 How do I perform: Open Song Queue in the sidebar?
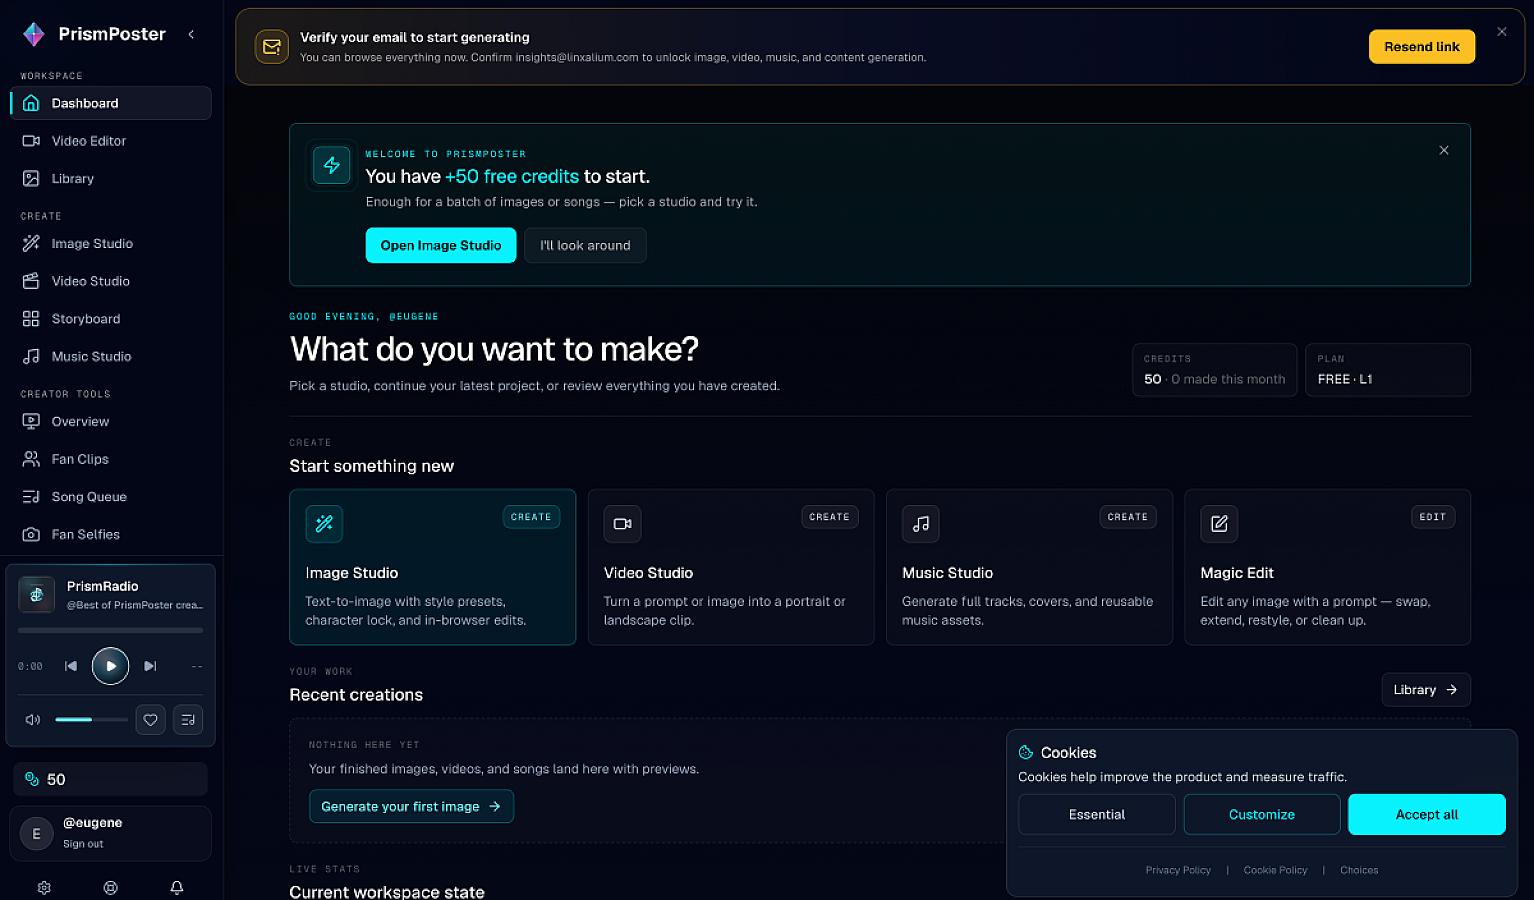pos(111,497)
